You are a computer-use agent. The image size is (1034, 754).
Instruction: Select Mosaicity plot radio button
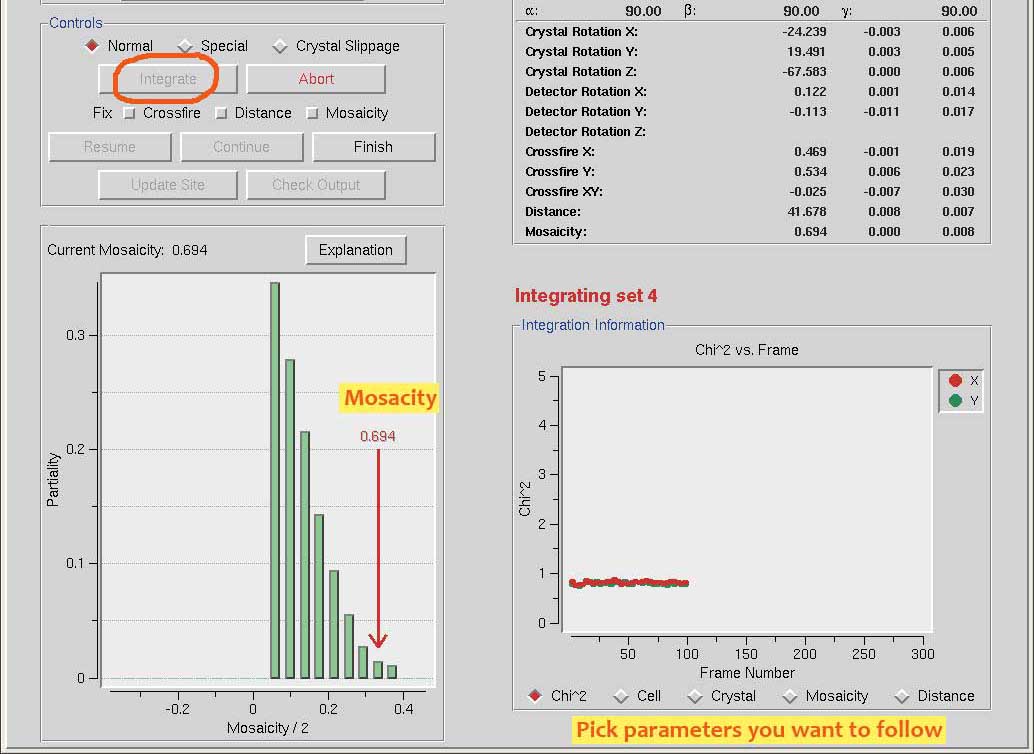pyautogui.click(x=790, y=696)
